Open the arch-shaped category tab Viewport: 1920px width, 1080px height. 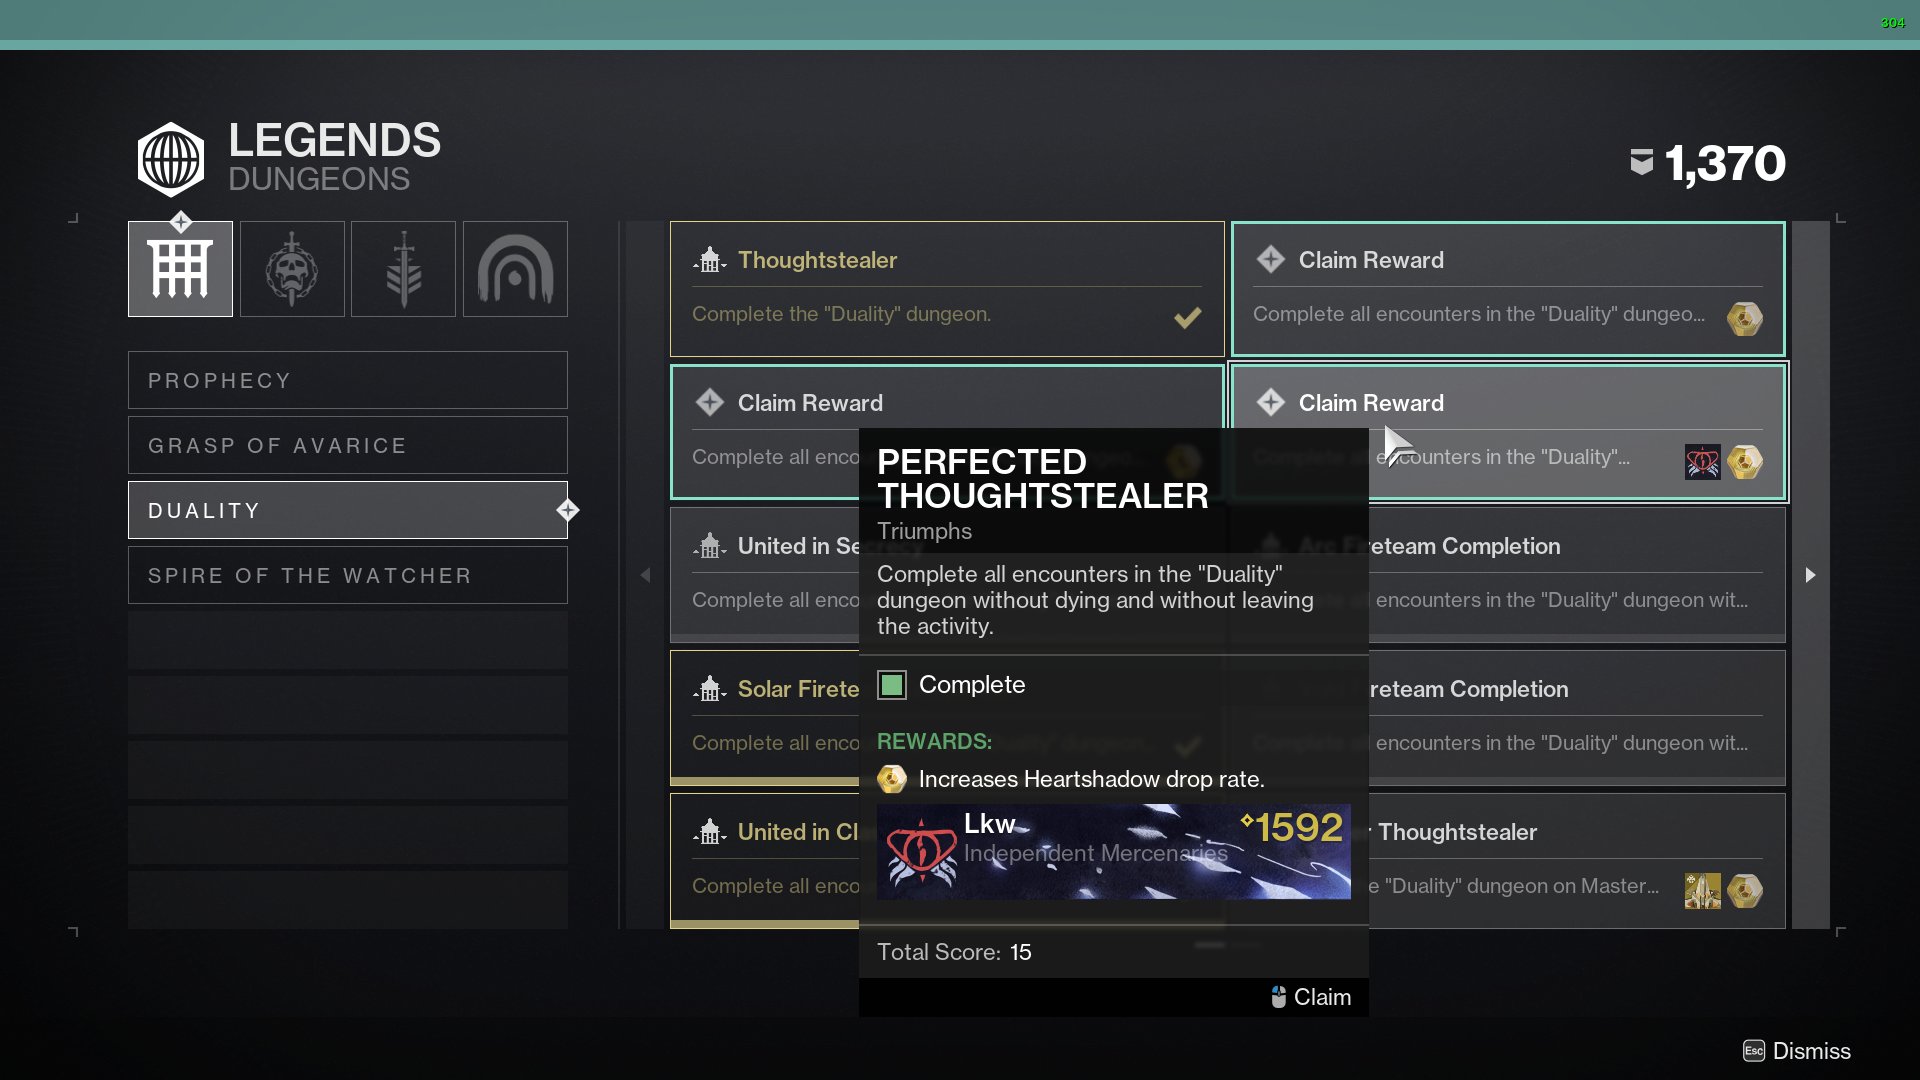click(x=515, y=269)
